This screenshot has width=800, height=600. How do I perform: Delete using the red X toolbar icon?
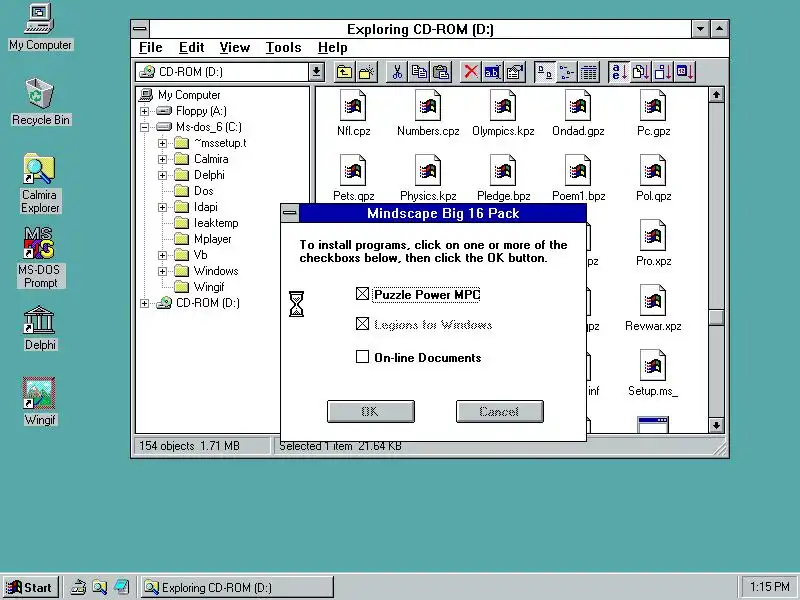(471, 72)
